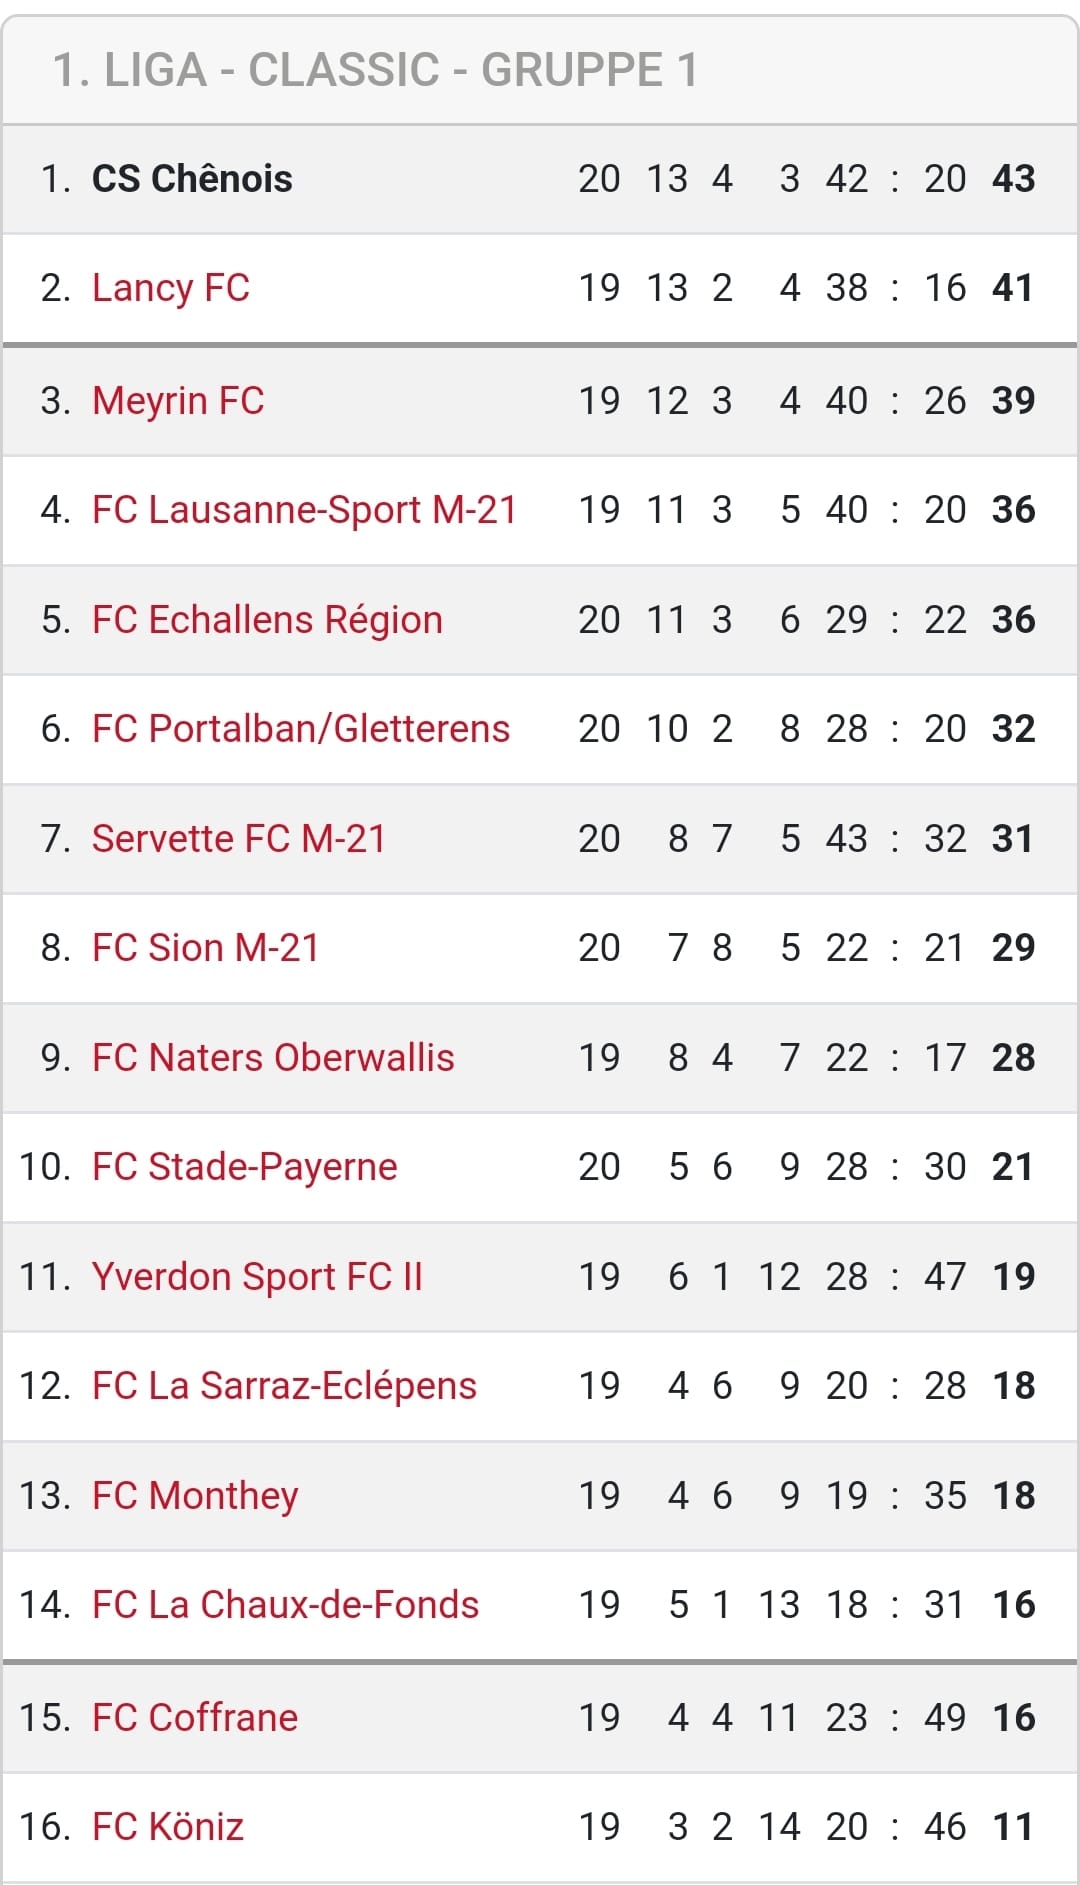Select the FC Köniz team link
The height and width of the screenshot is (1885, 1080).
(168, 1827)
